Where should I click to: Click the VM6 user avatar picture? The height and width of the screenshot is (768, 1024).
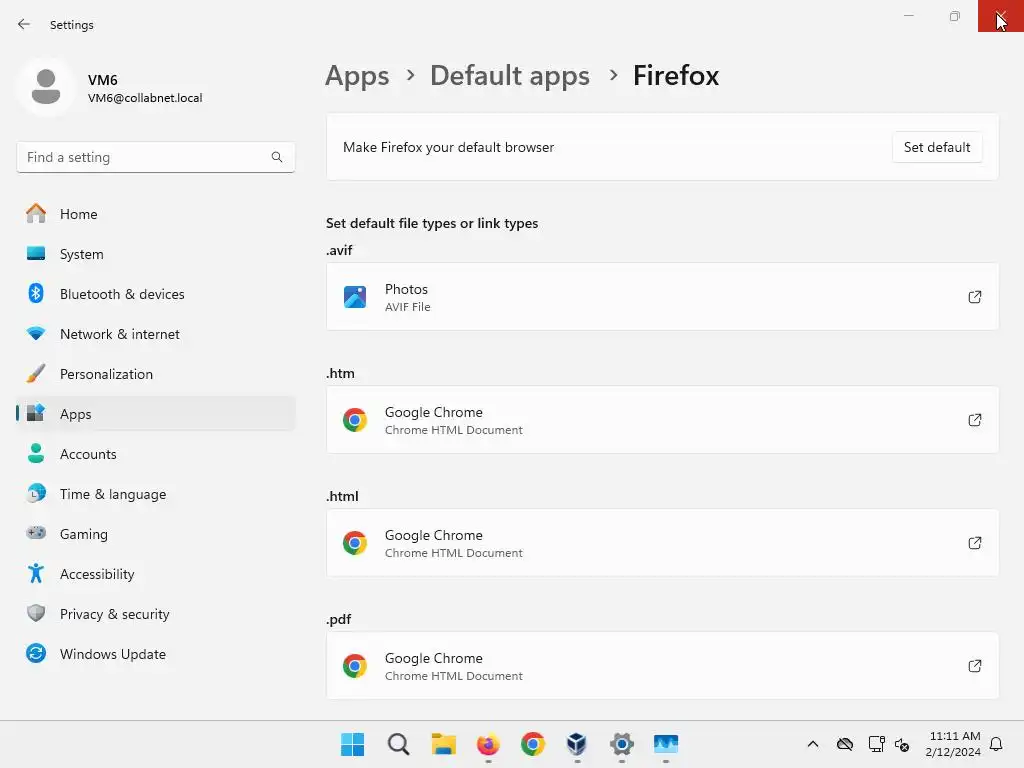click(x=45, y=88)
